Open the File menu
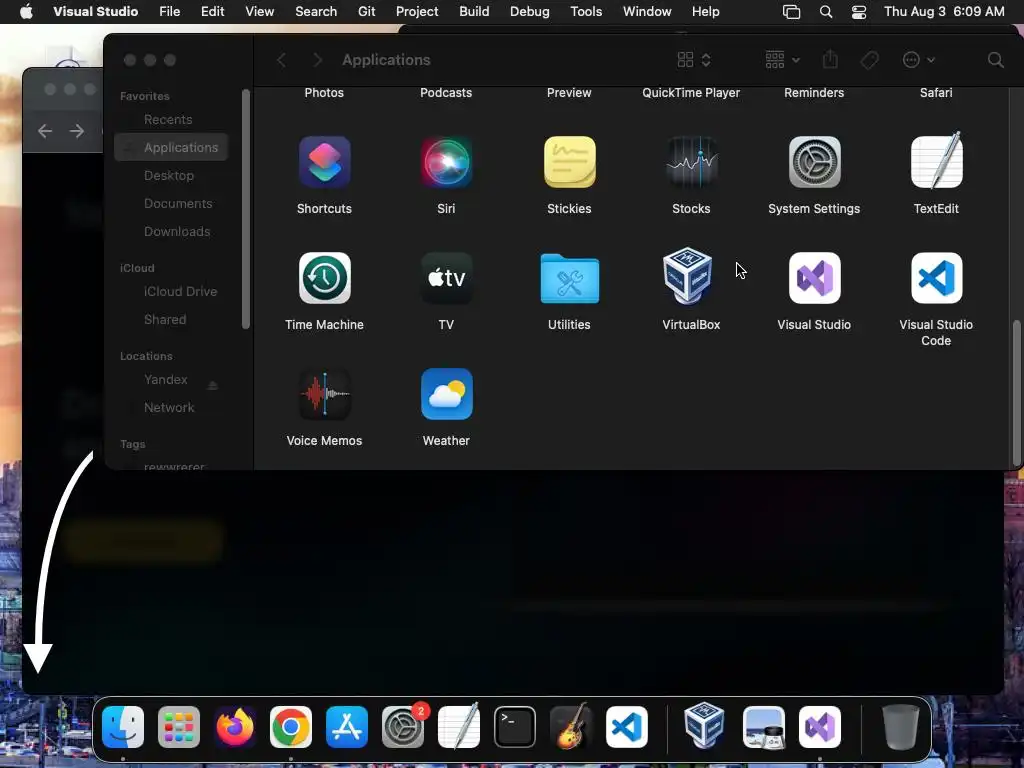Viewport: 1024px width, 768px height. click(x=170, y=12)
